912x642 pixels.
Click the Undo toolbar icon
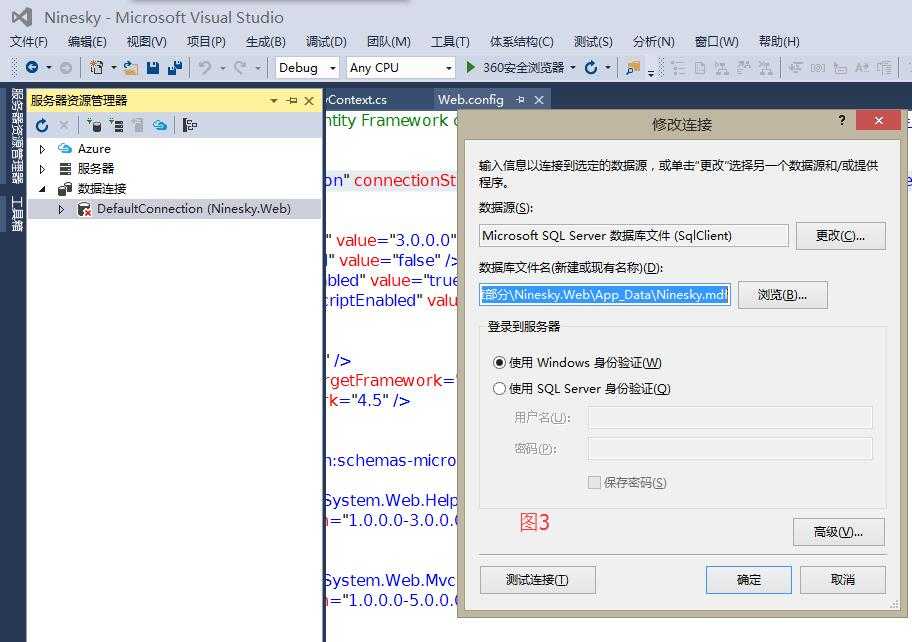tap(205, 68)
